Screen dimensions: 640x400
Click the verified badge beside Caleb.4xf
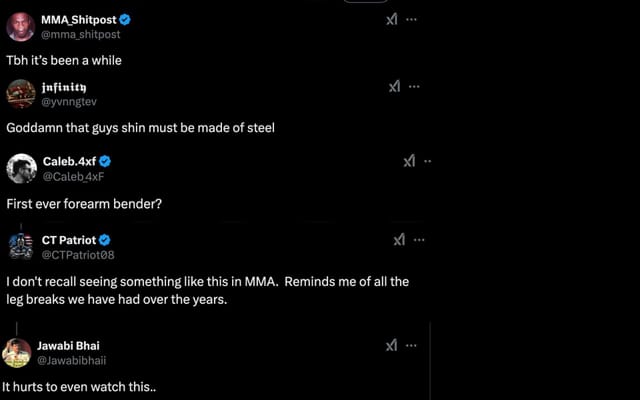click(x=104, y=161)
